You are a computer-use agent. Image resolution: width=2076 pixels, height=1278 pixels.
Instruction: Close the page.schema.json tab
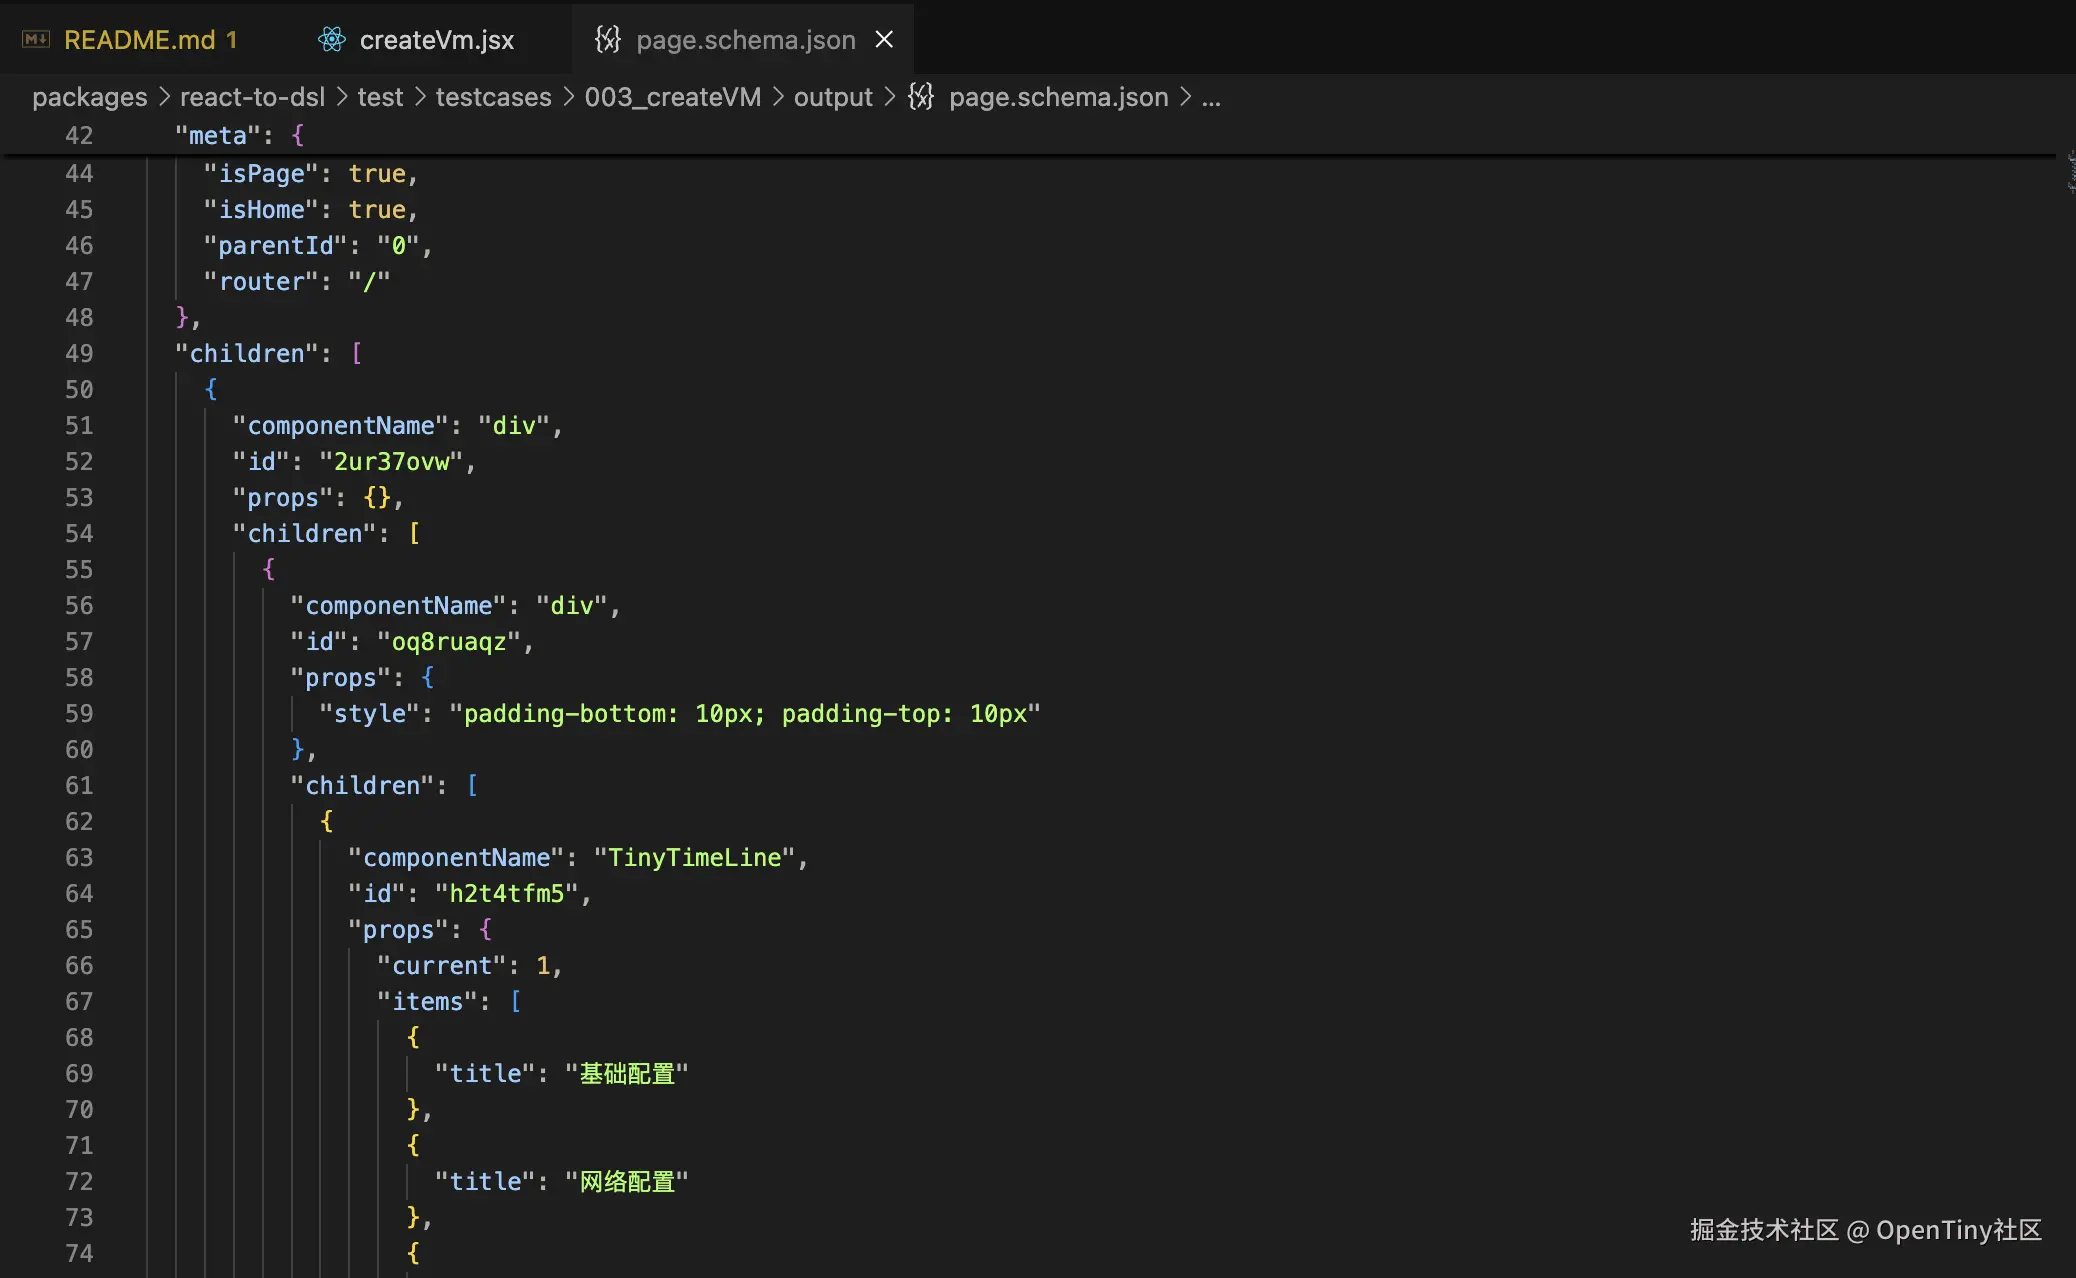click(884, 40)
